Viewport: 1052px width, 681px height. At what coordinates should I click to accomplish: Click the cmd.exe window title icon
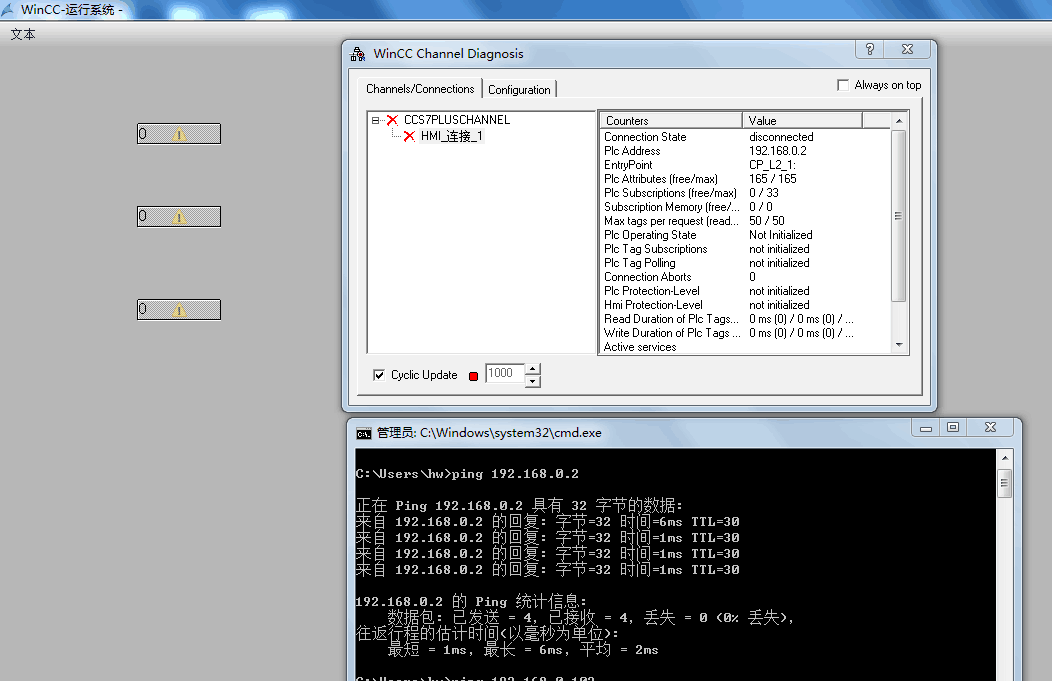click(364, 433)
